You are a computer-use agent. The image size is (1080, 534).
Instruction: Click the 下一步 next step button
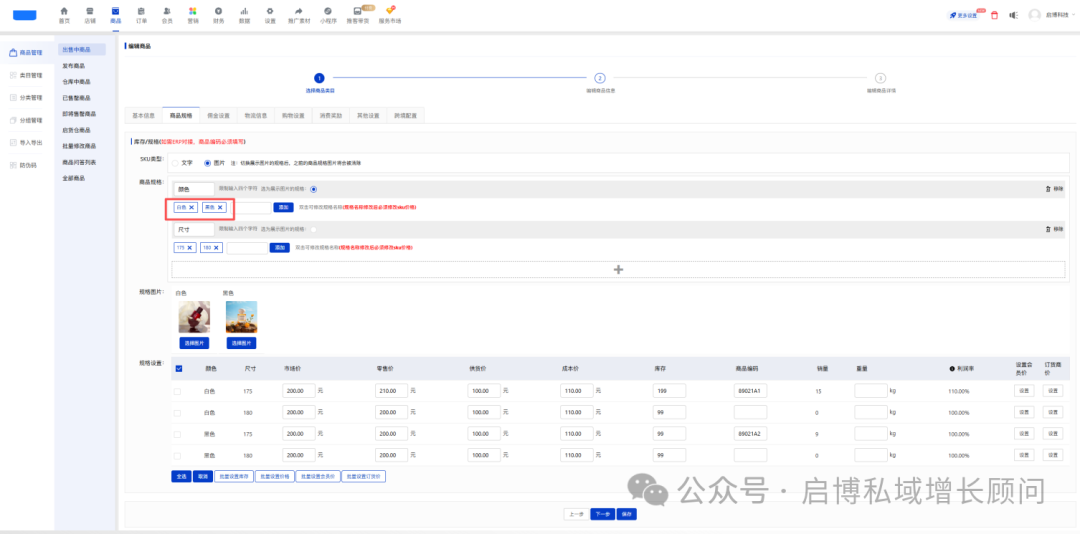point(602,514)
